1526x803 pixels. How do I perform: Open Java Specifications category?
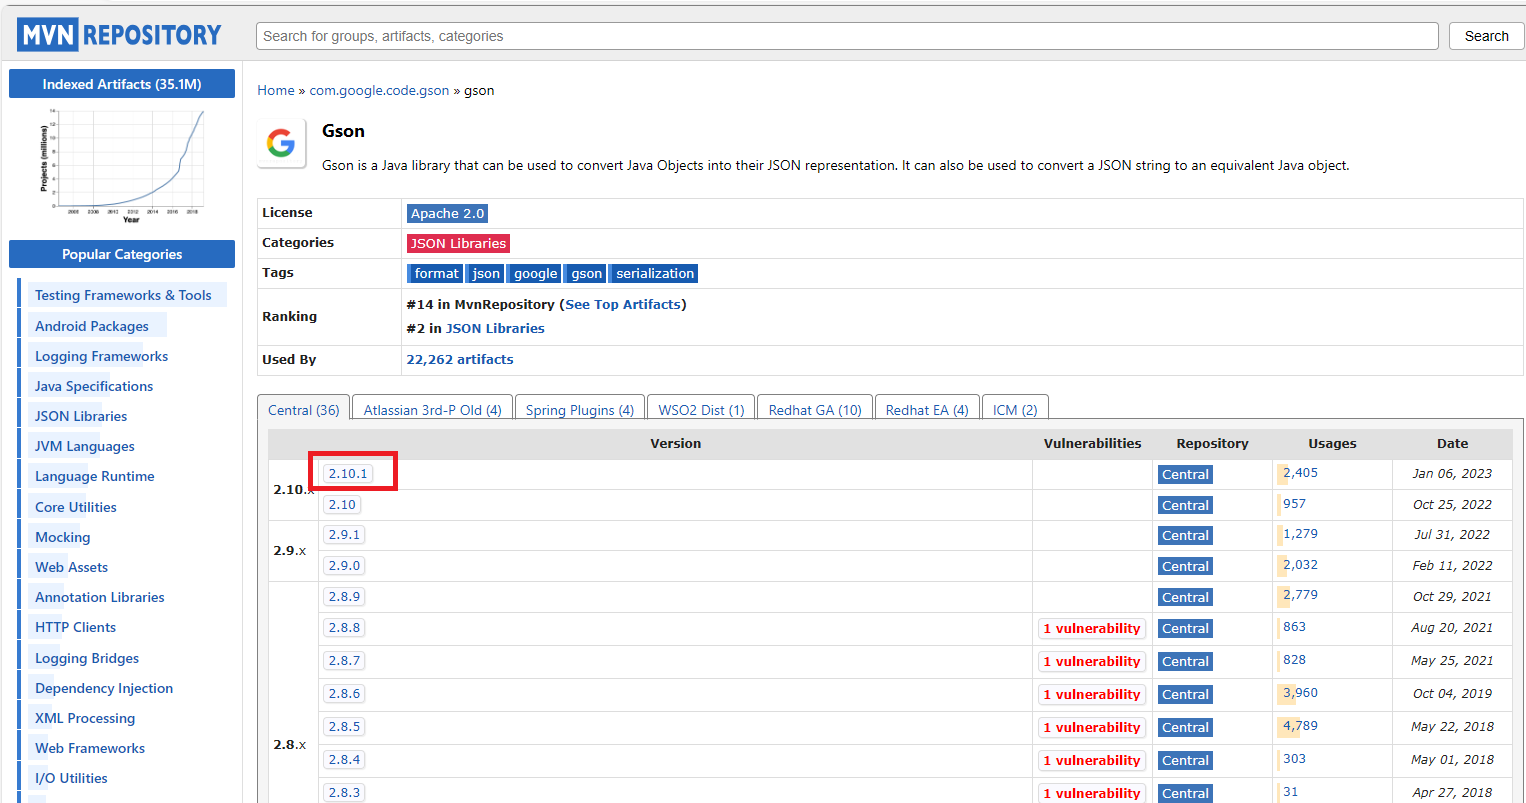(x=94, y=386)
